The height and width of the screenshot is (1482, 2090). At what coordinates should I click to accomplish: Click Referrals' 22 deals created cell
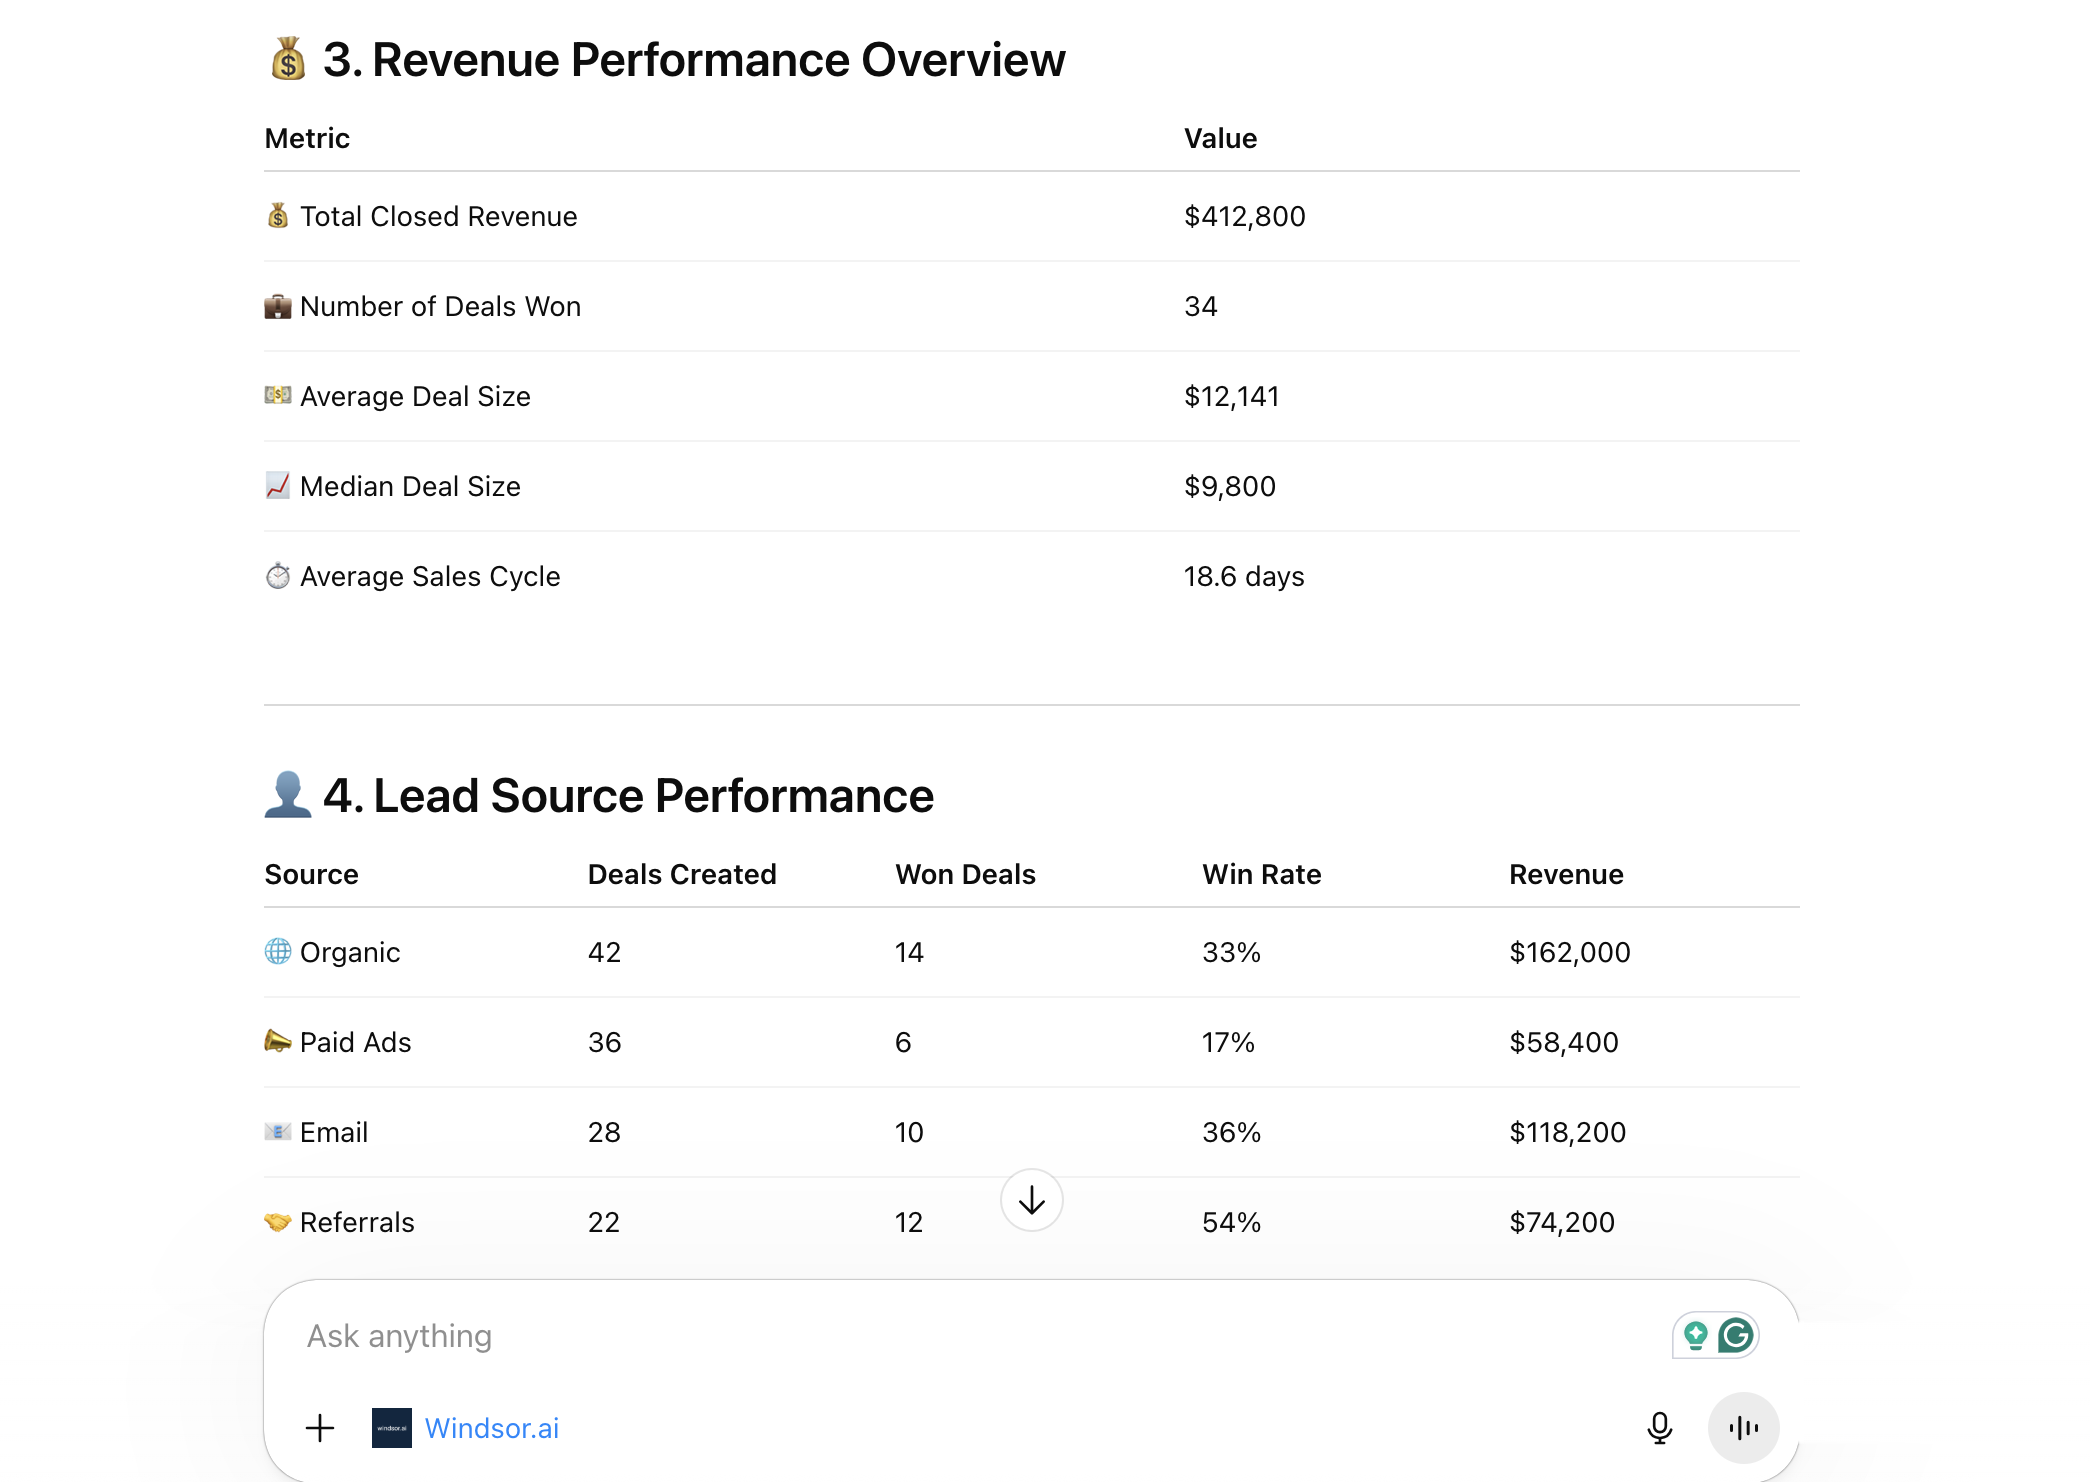click(x=603, y=1222)
